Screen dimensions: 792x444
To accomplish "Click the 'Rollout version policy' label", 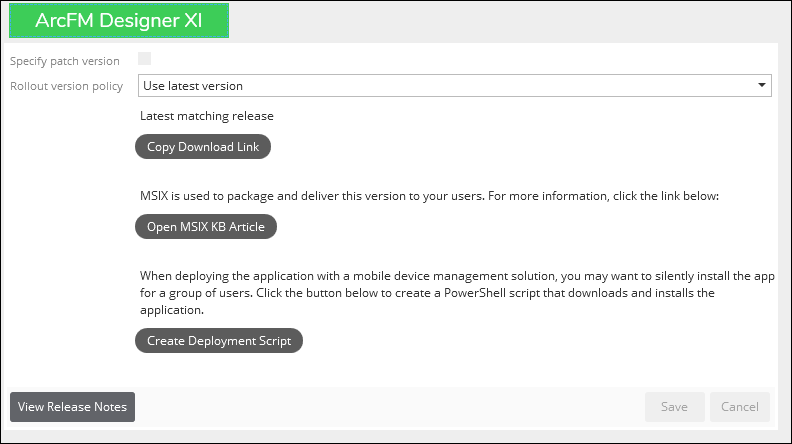I will 67,86.
